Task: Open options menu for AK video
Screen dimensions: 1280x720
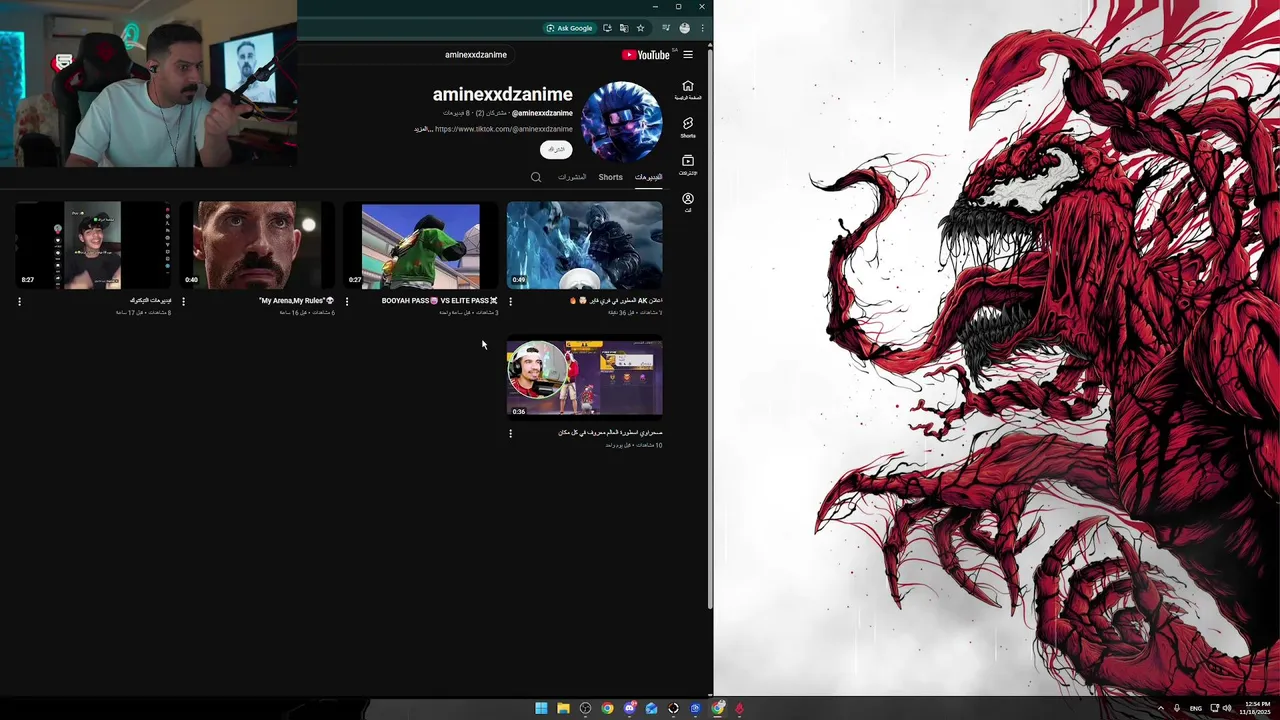Action: pyautogui.click(x=510, y=301)
